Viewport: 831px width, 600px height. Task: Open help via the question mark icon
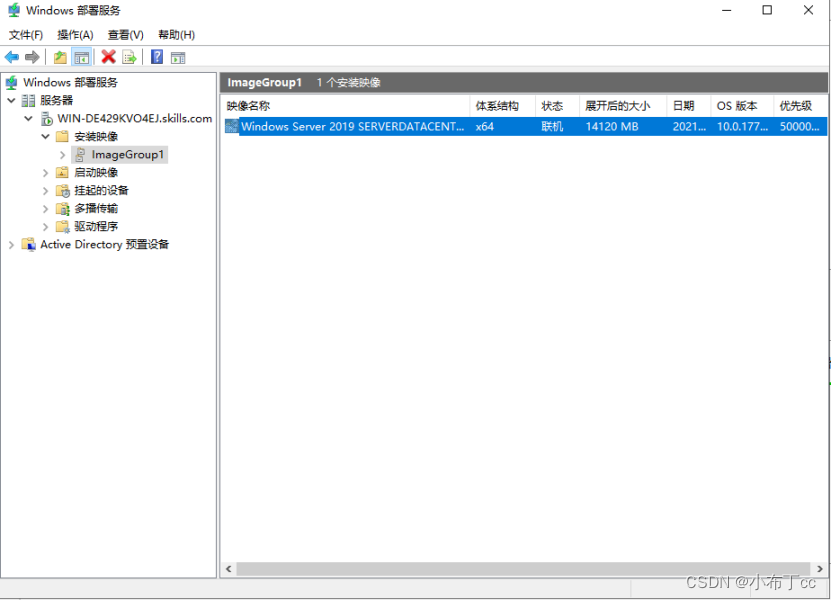(157, 57)
